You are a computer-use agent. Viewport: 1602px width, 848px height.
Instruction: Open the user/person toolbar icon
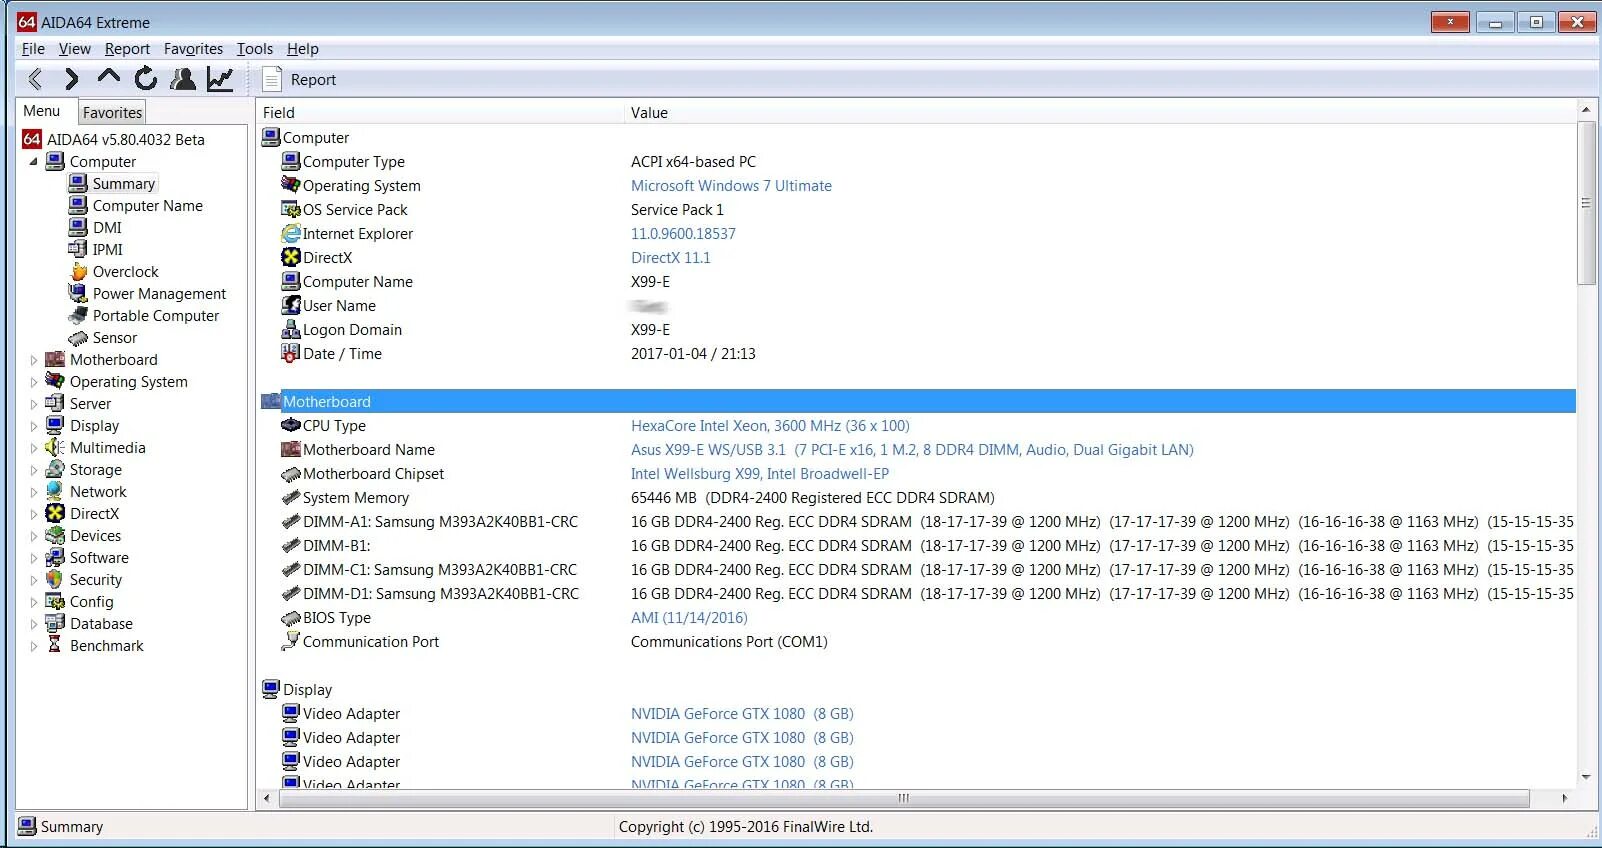(x=183, y=79)
